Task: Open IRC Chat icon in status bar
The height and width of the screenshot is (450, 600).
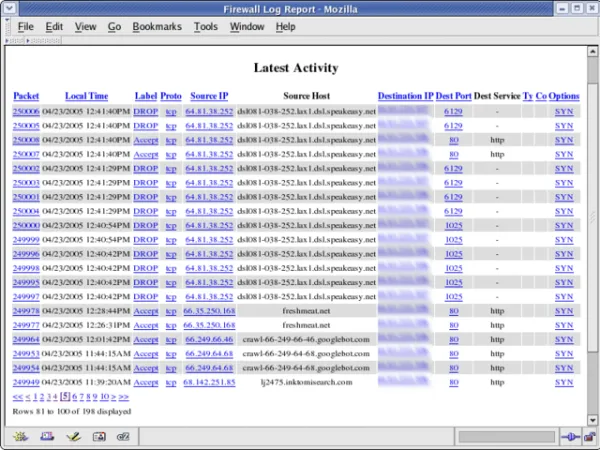Action: (x=123, y=436)
